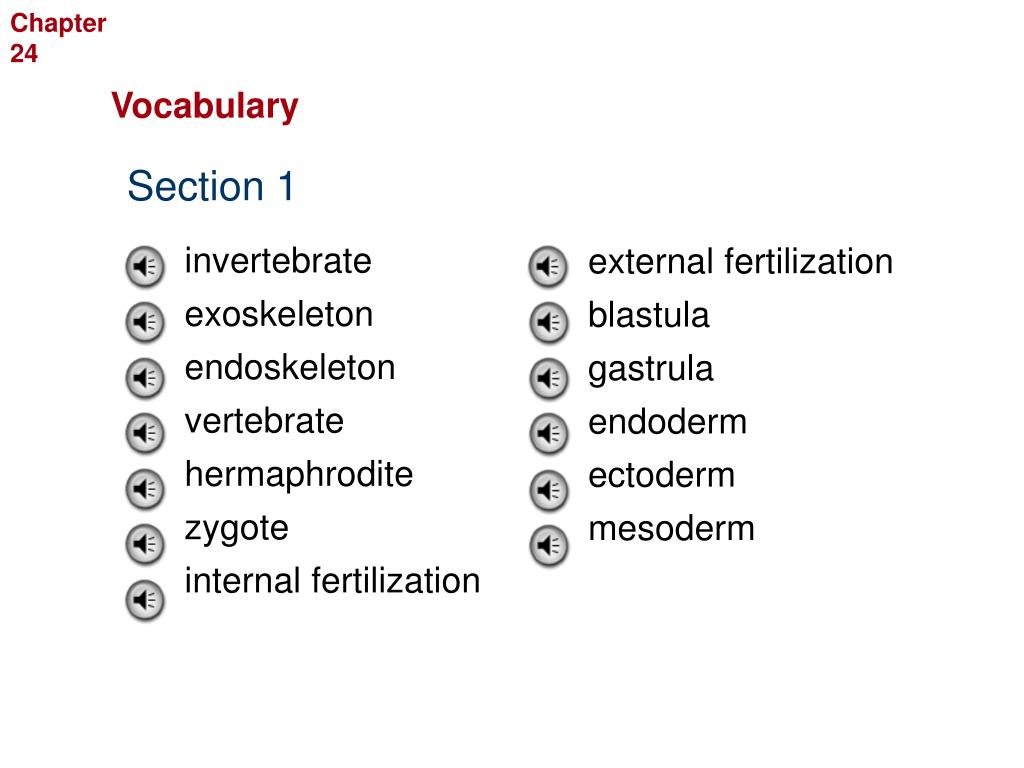The image size is (1024, 768).
Task: Play audio for mesoderm
Action: [548, 545]
